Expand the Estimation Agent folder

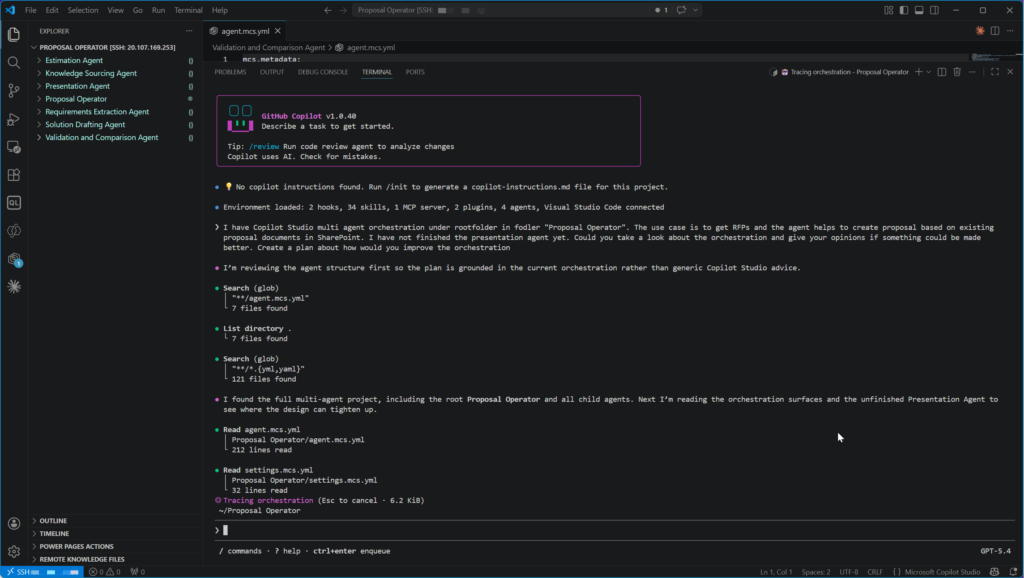click(74, 61)
